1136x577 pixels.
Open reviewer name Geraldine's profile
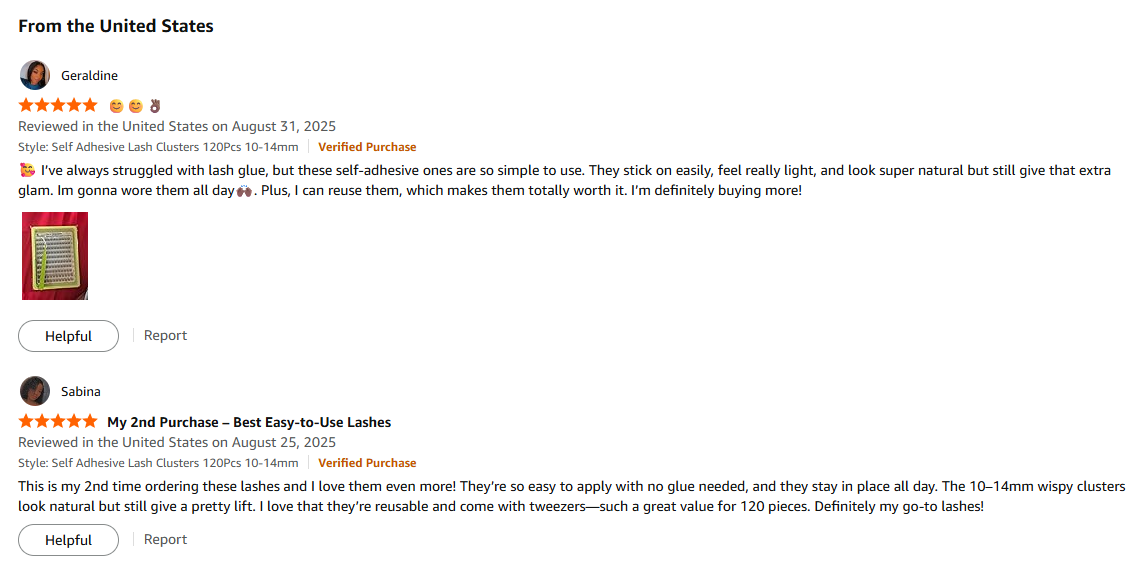tap(89, 76)
